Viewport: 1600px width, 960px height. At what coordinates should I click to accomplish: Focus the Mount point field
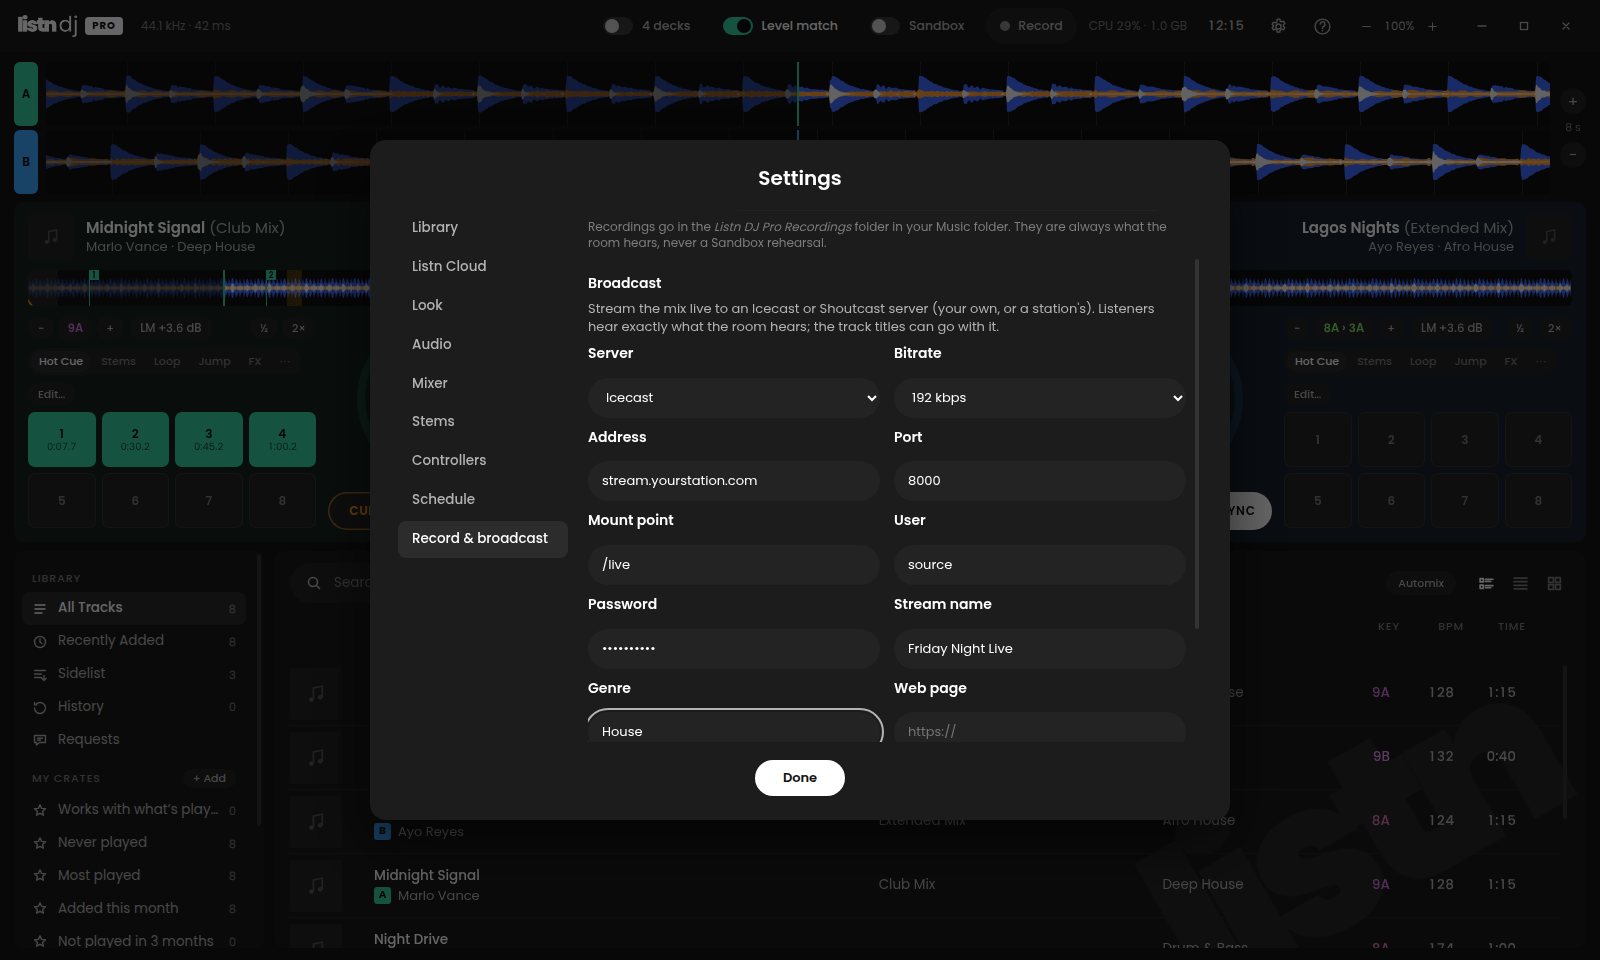734,565
